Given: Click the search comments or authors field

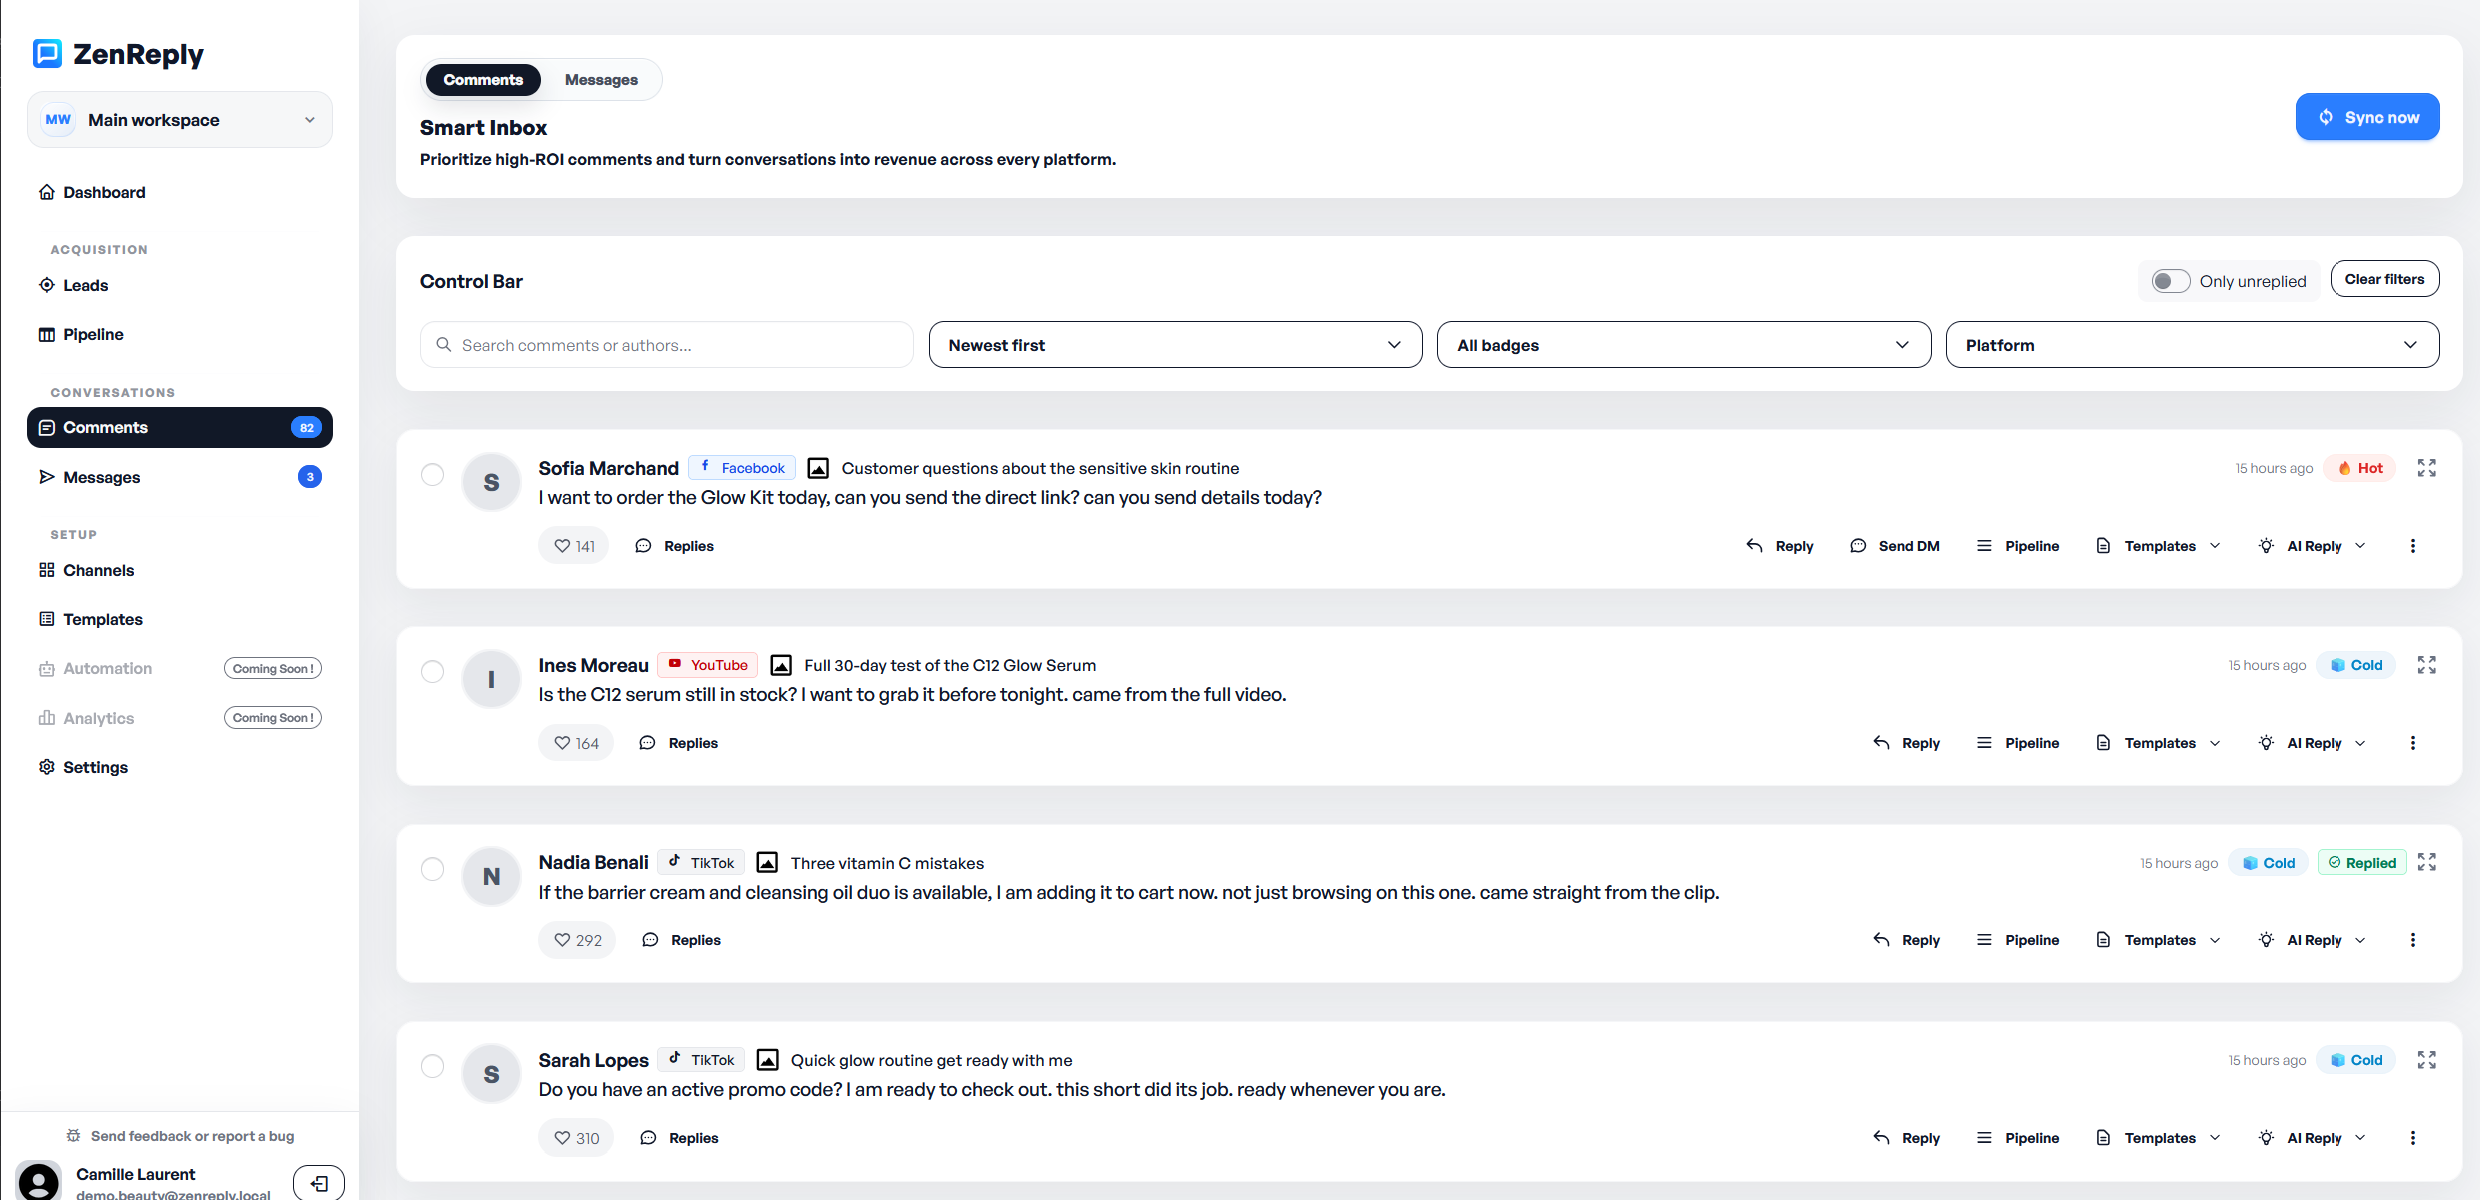Looking at the screenshot, I should point(666,345).
